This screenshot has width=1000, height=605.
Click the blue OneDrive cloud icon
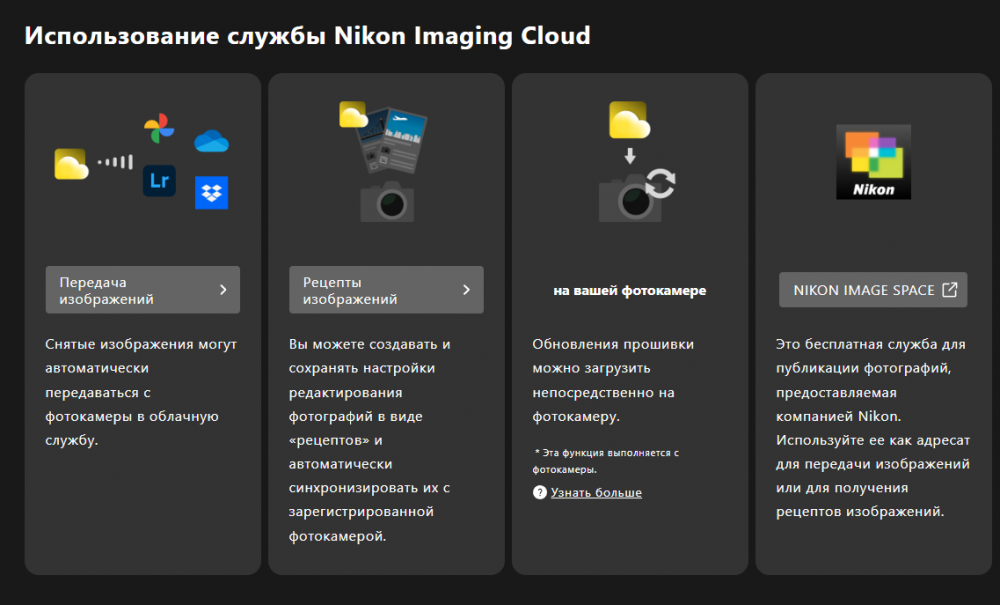[212, 141]
